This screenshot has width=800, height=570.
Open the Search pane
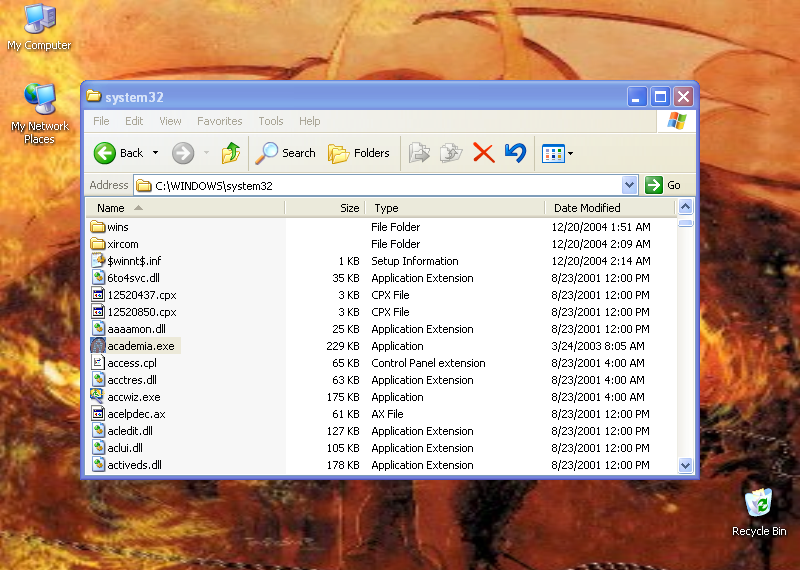pyautogui.click(x=285, y=153)
